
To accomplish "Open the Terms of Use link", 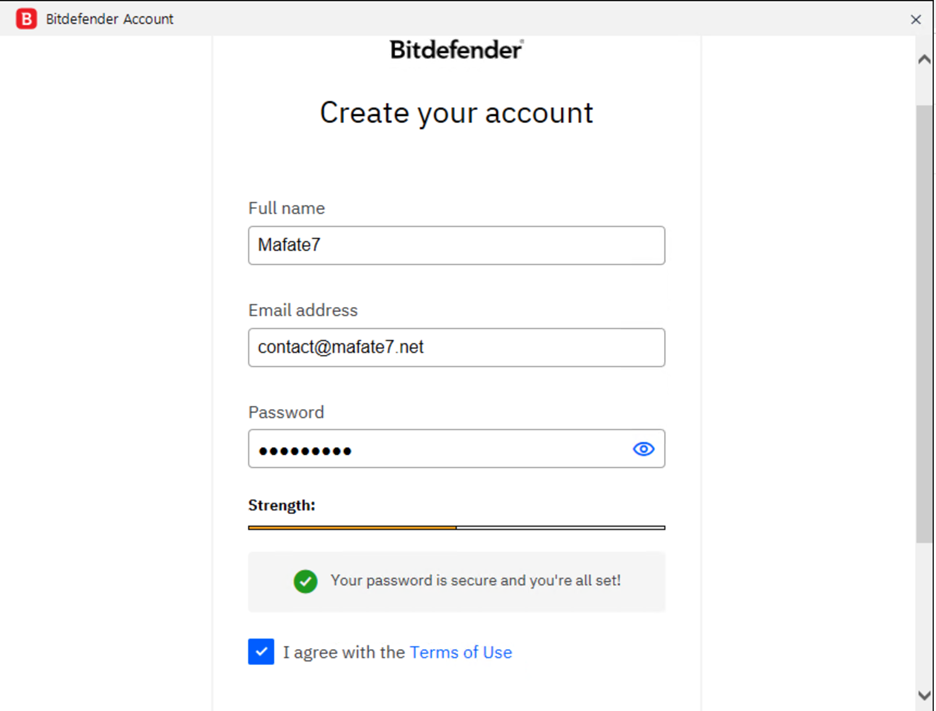I will tap(461, 652).
